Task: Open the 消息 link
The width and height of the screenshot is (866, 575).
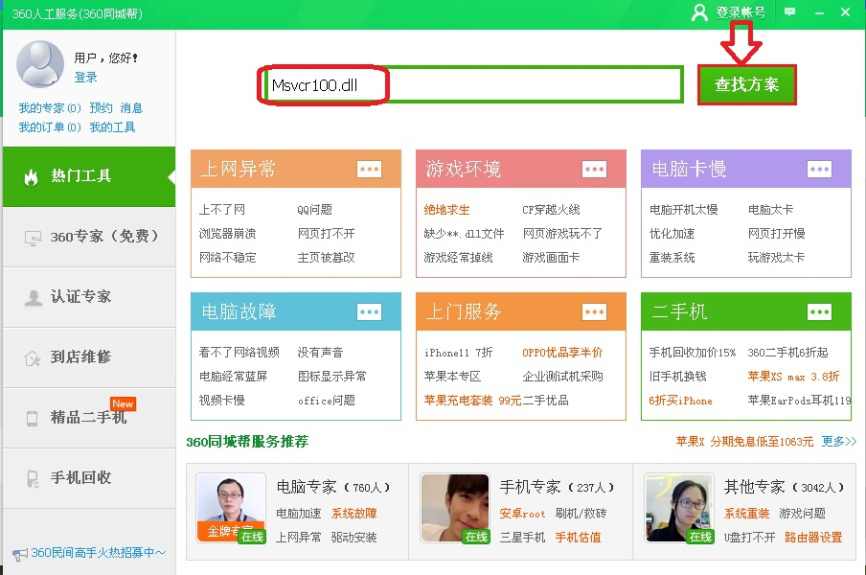Action: click(x=131, y=108)
